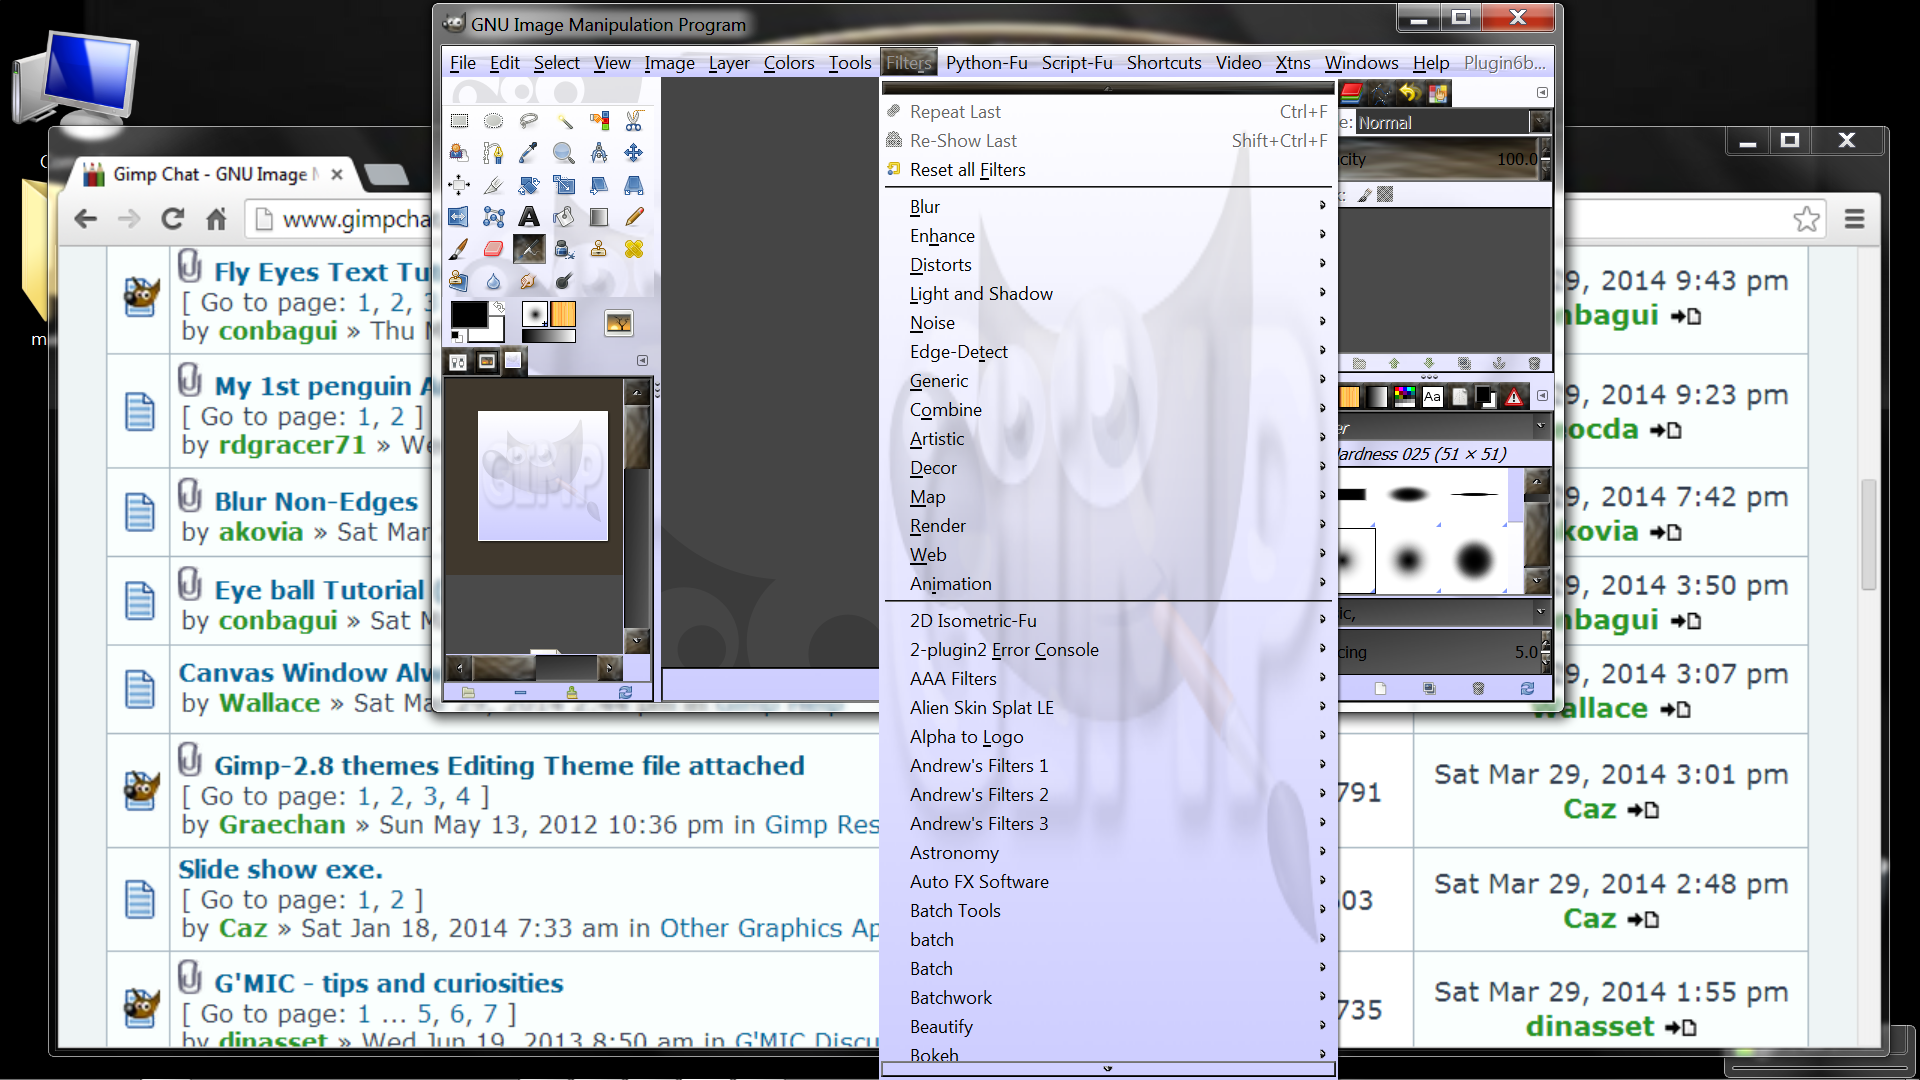Open the Python-Fu menu

[x=986, y=63]
